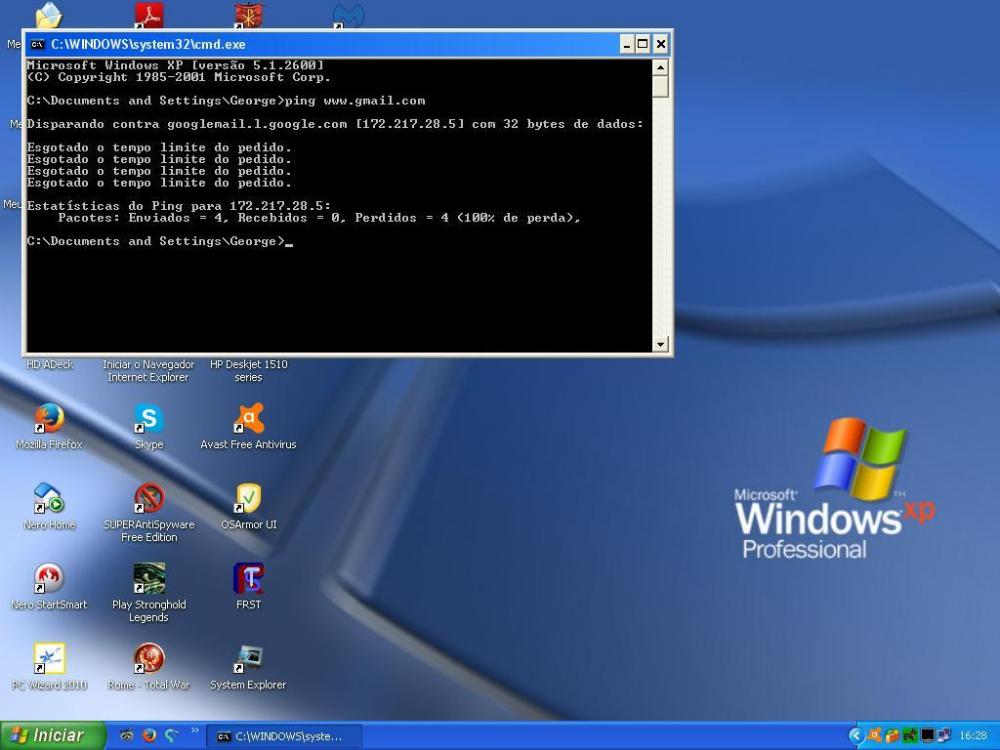Open Mozilla Firefox desktop shortcut
This screenshot has height=750, width=1000.
coord(49,419)
